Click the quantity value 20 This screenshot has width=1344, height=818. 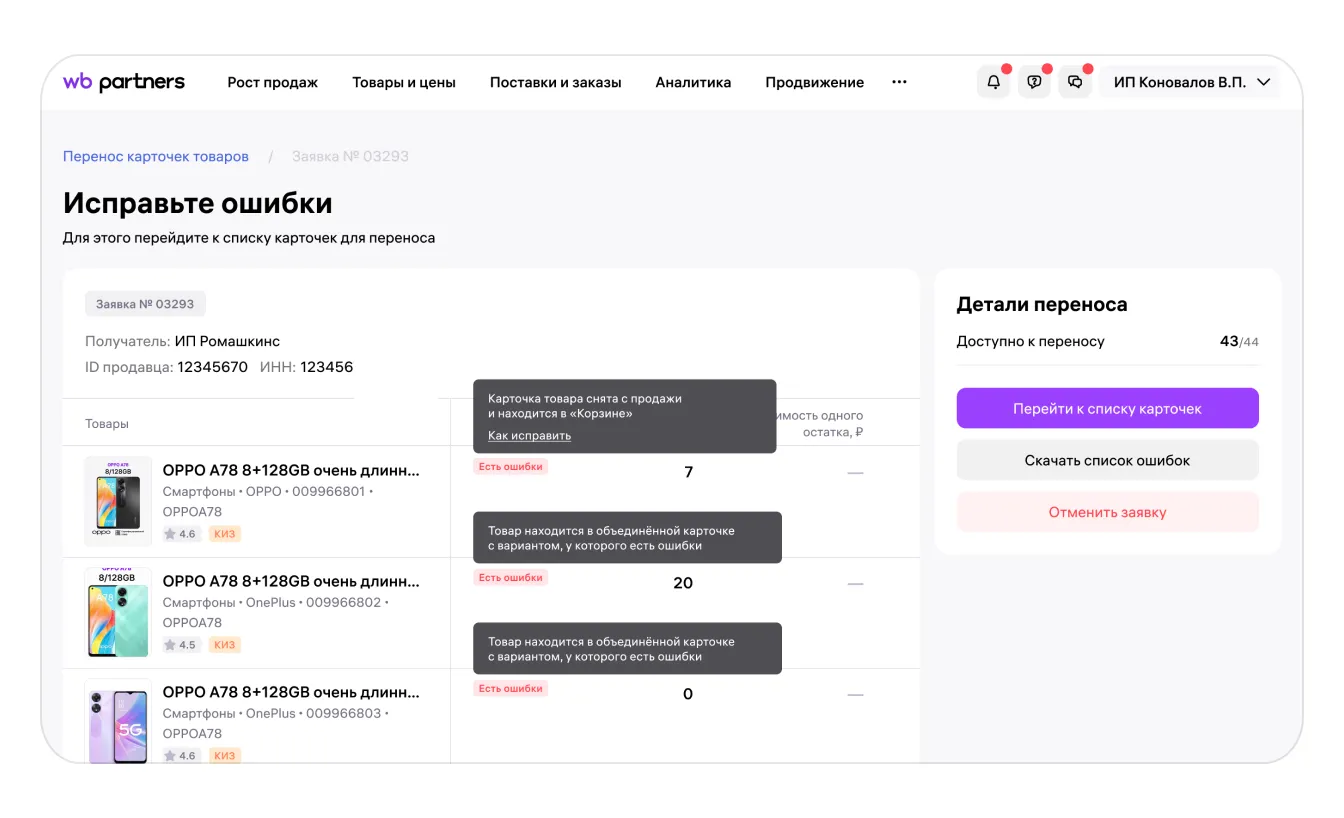pos(683,583)
